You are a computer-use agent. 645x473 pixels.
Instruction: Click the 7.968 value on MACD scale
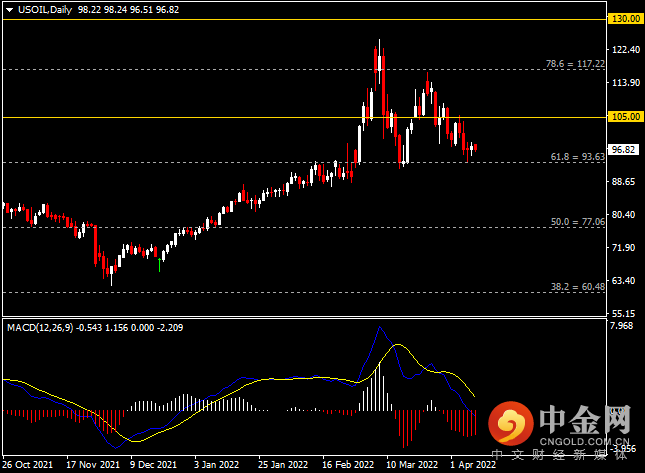pyautogui.click(x=622, y=326)
